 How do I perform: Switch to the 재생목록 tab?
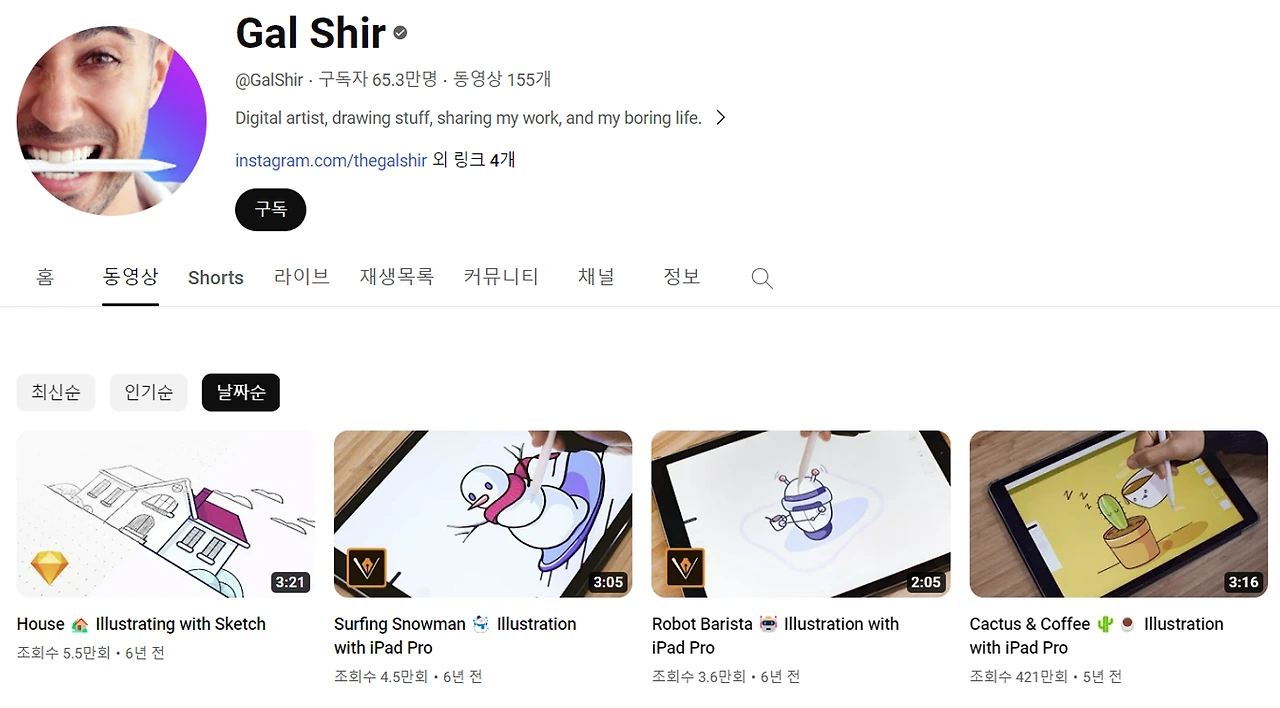tap(397, 277)
